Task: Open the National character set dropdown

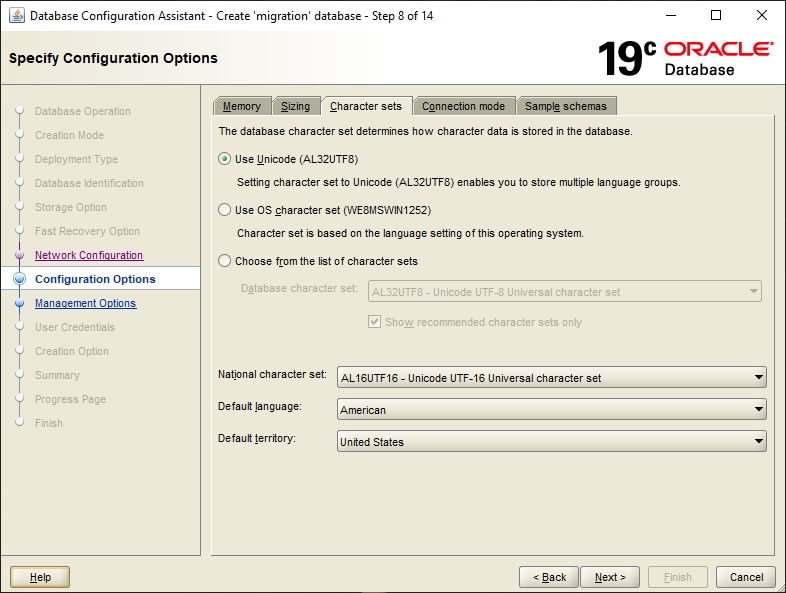Action: coord(551,378)
